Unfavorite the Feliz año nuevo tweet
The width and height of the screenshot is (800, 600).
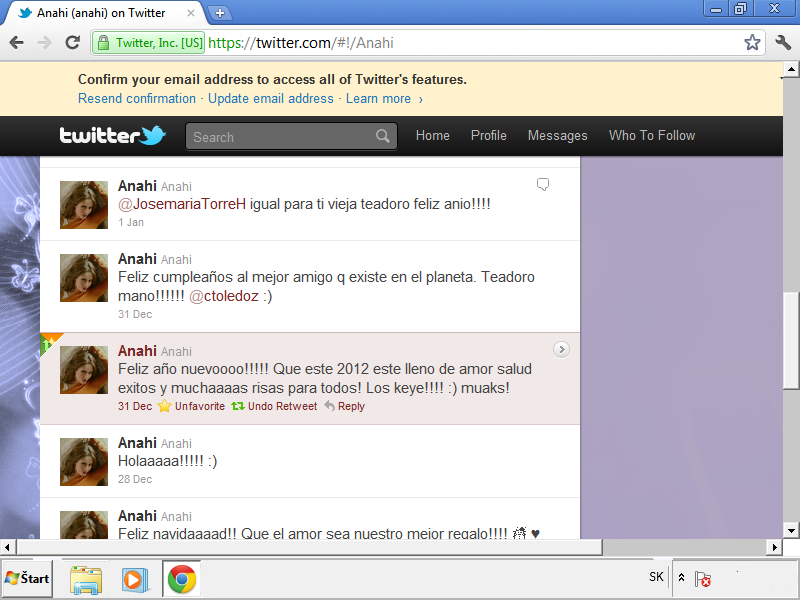pos(192,406)
